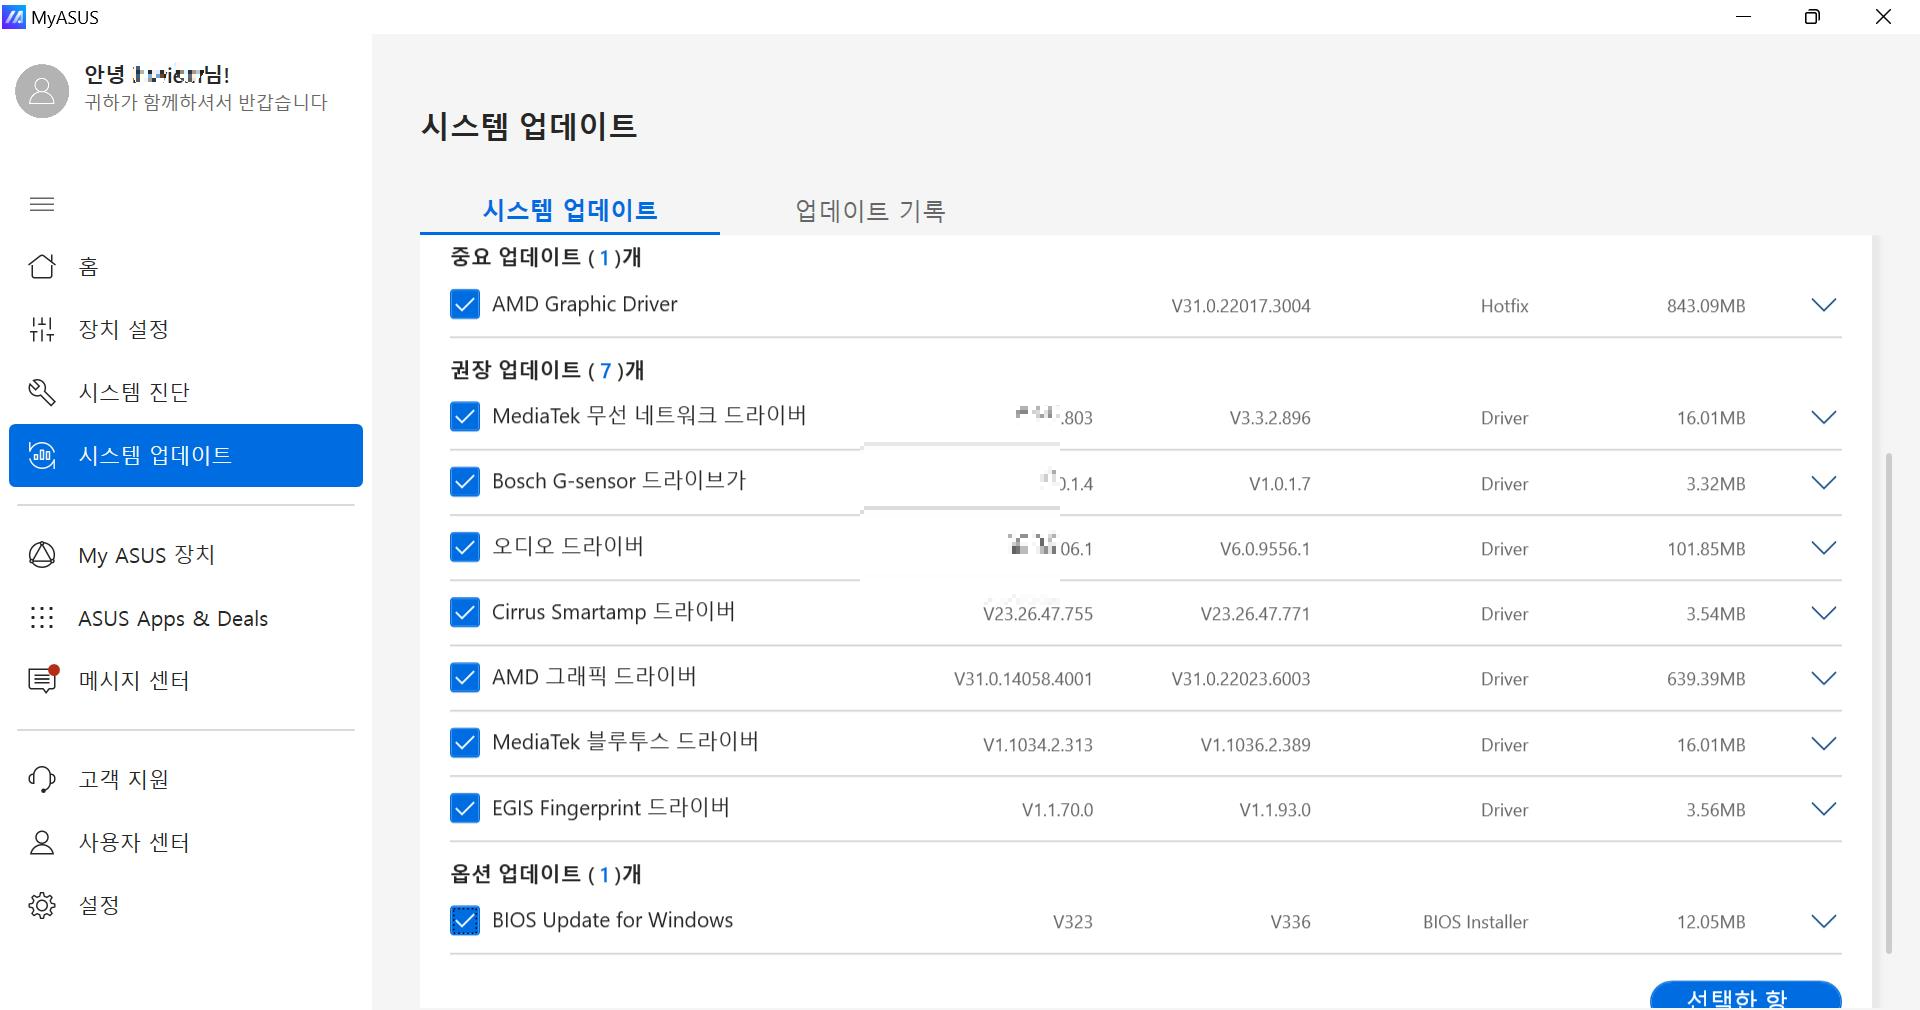Click the 639.39MB size value

pos(1705,679)
